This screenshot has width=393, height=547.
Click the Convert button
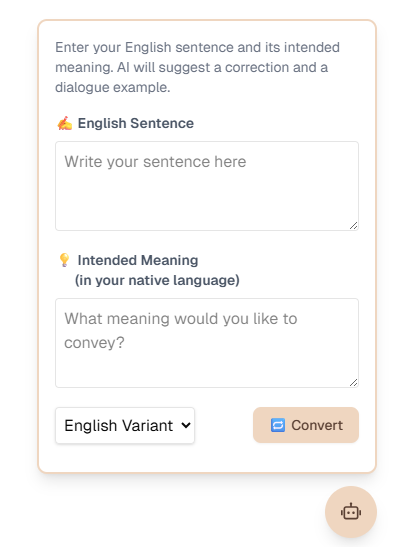point(306,425)
